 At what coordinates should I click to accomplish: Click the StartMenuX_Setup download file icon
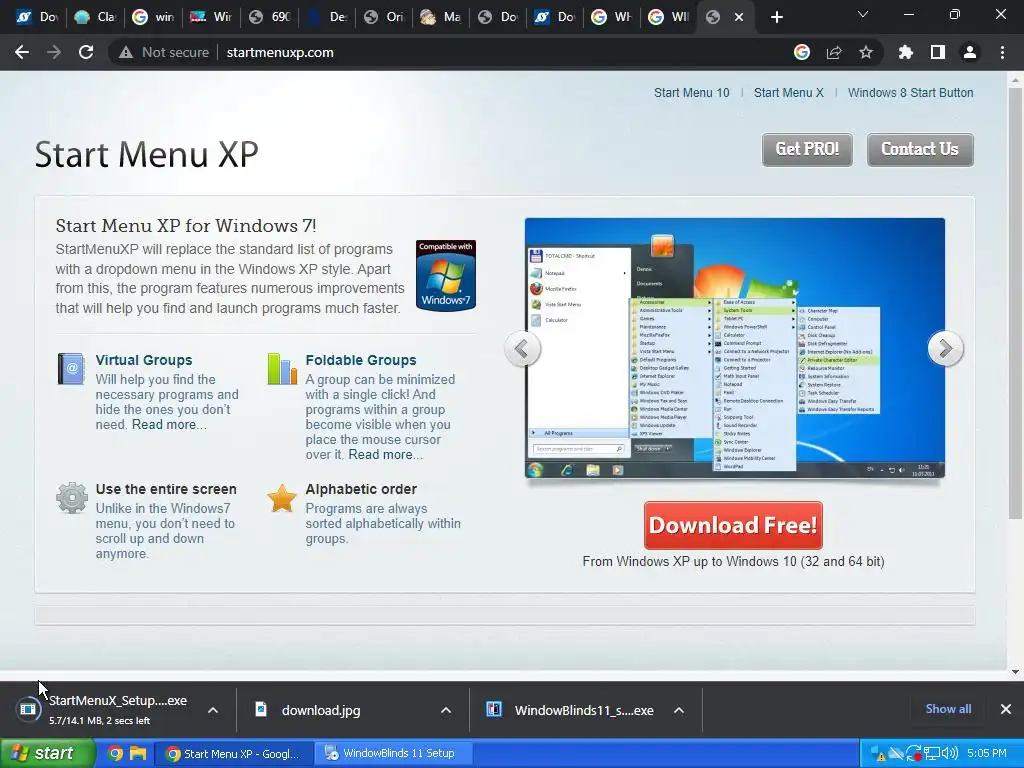[x=28, y=709]
